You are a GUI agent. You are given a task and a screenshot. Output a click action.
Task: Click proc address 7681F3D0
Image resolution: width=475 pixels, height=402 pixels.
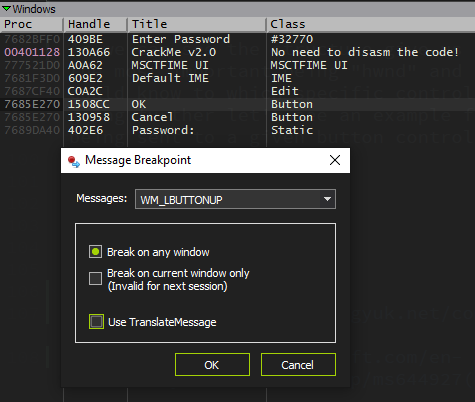point(32,78)
